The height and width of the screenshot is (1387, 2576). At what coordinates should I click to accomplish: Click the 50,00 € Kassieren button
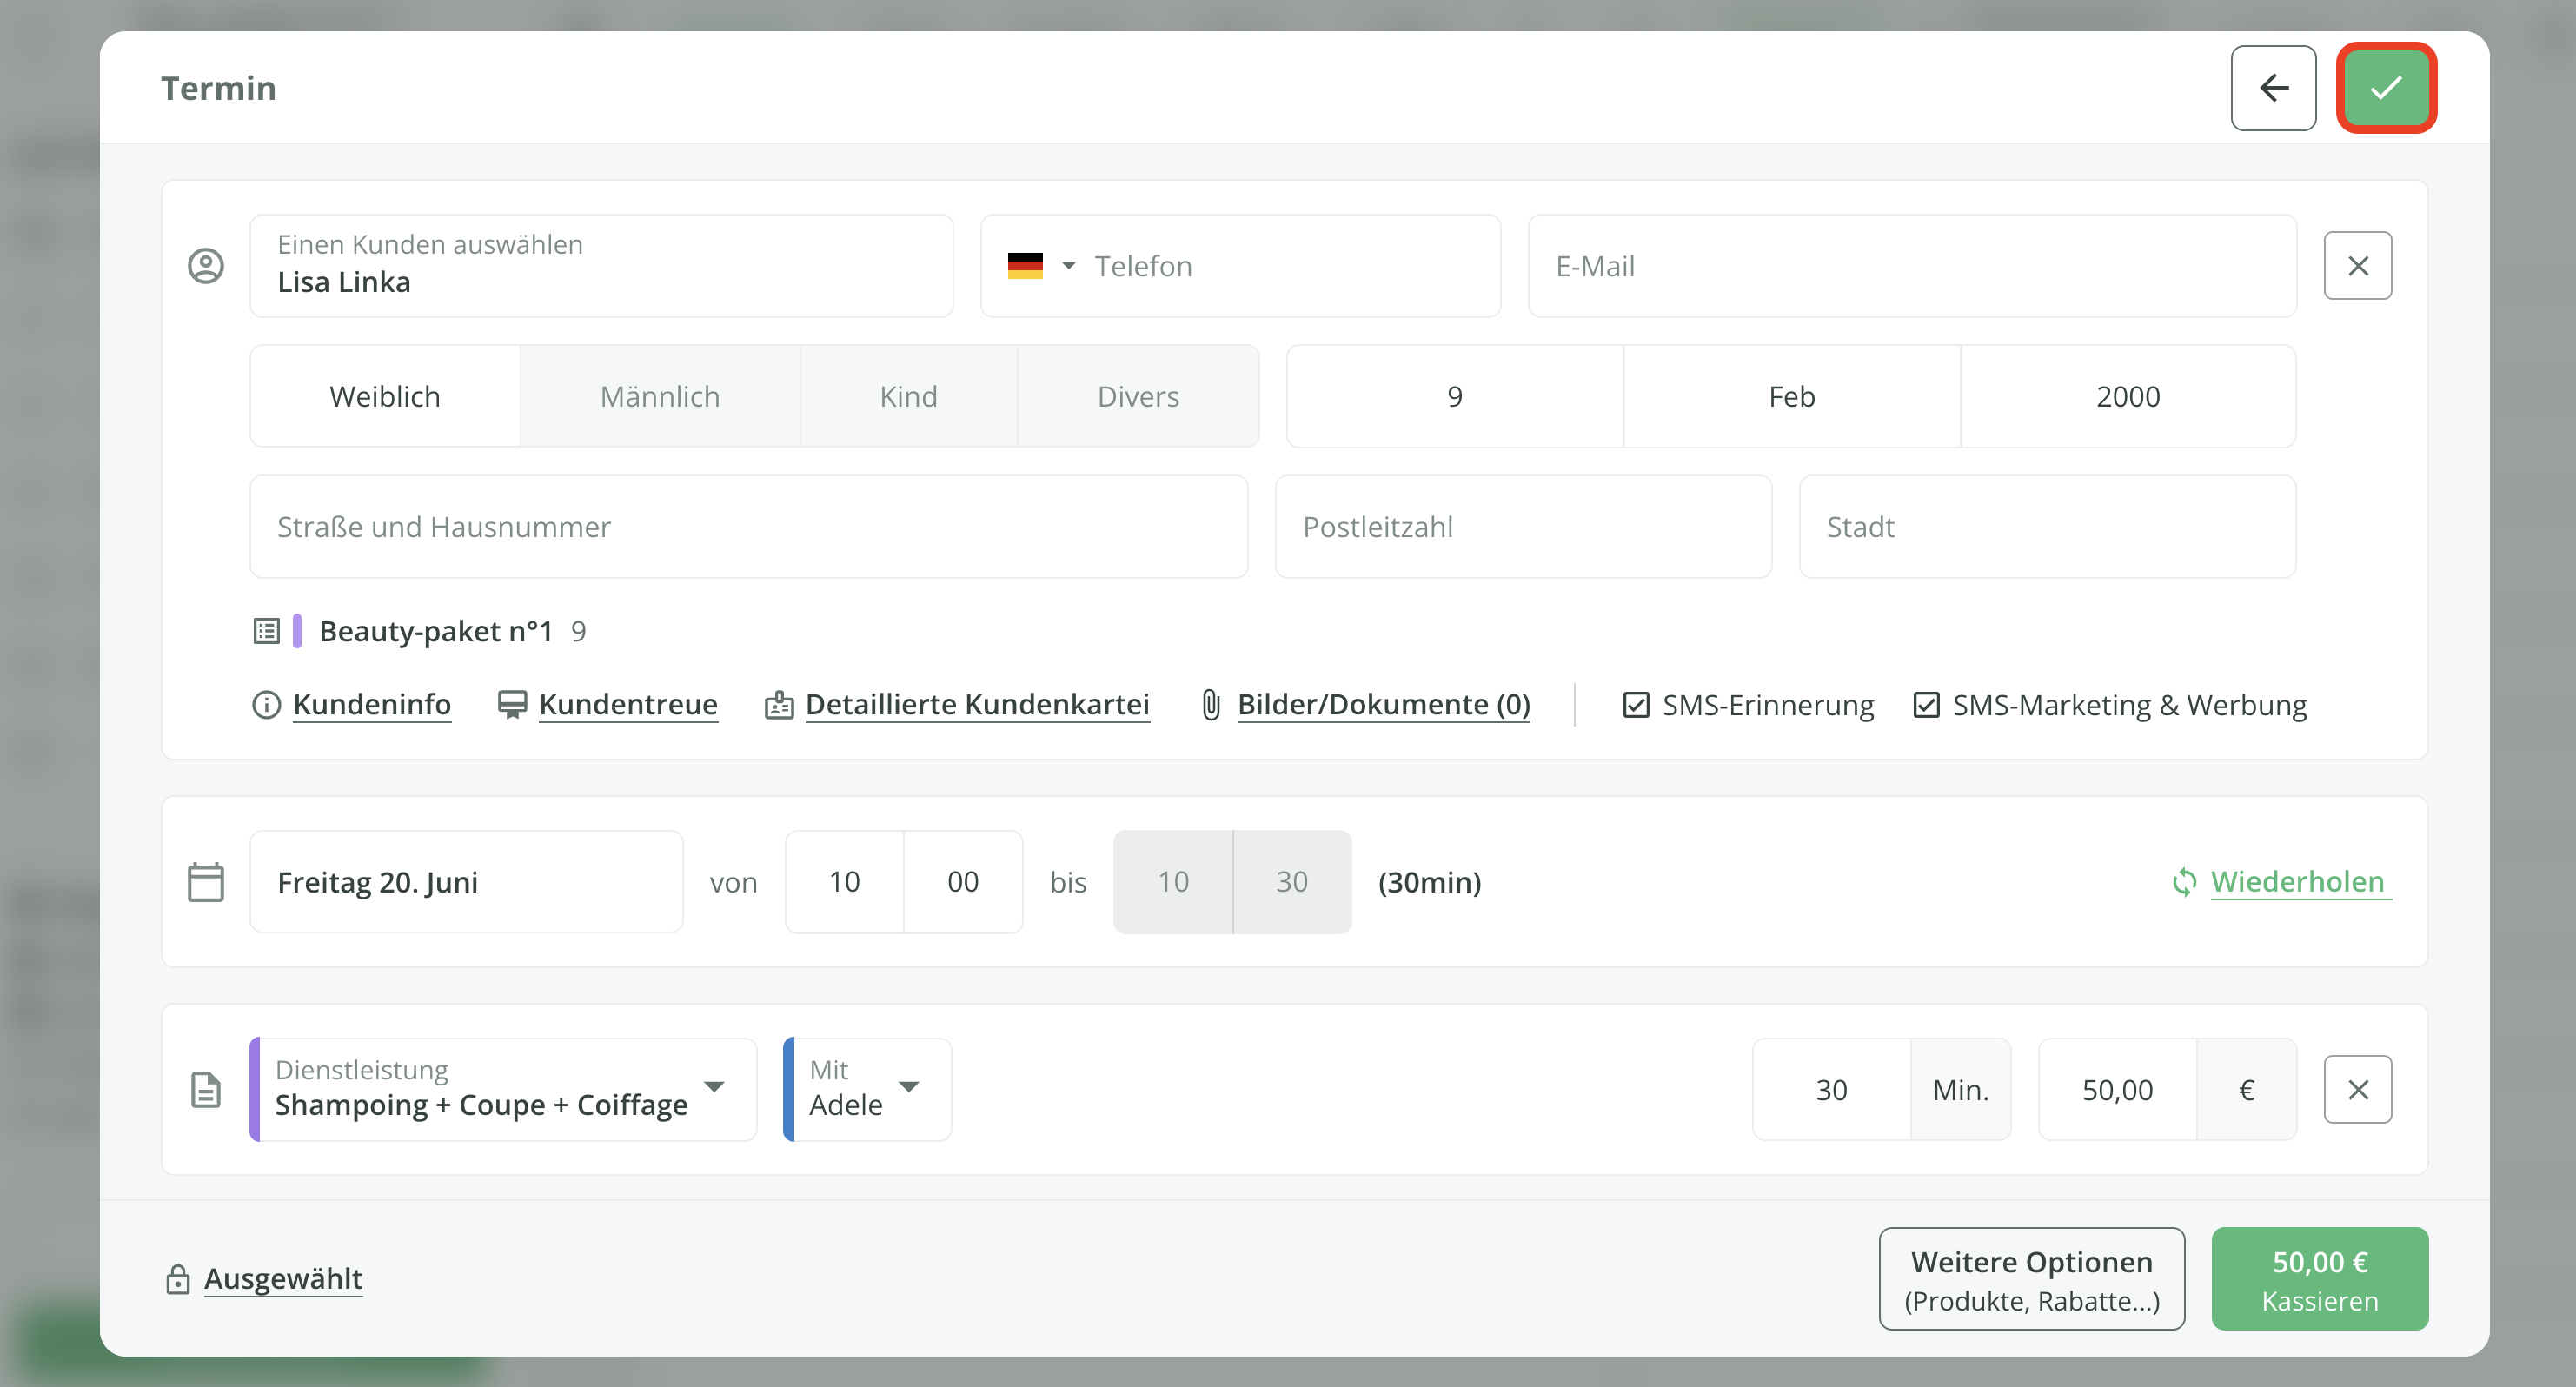click(2320, 1279)
